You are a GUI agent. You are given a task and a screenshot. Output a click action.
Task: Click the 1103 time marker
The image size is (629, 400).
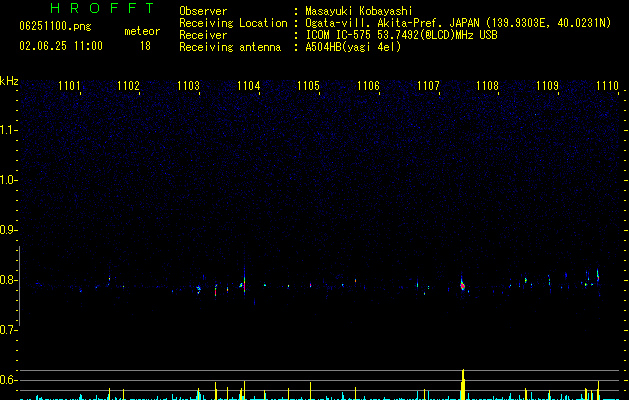point(188,86)
